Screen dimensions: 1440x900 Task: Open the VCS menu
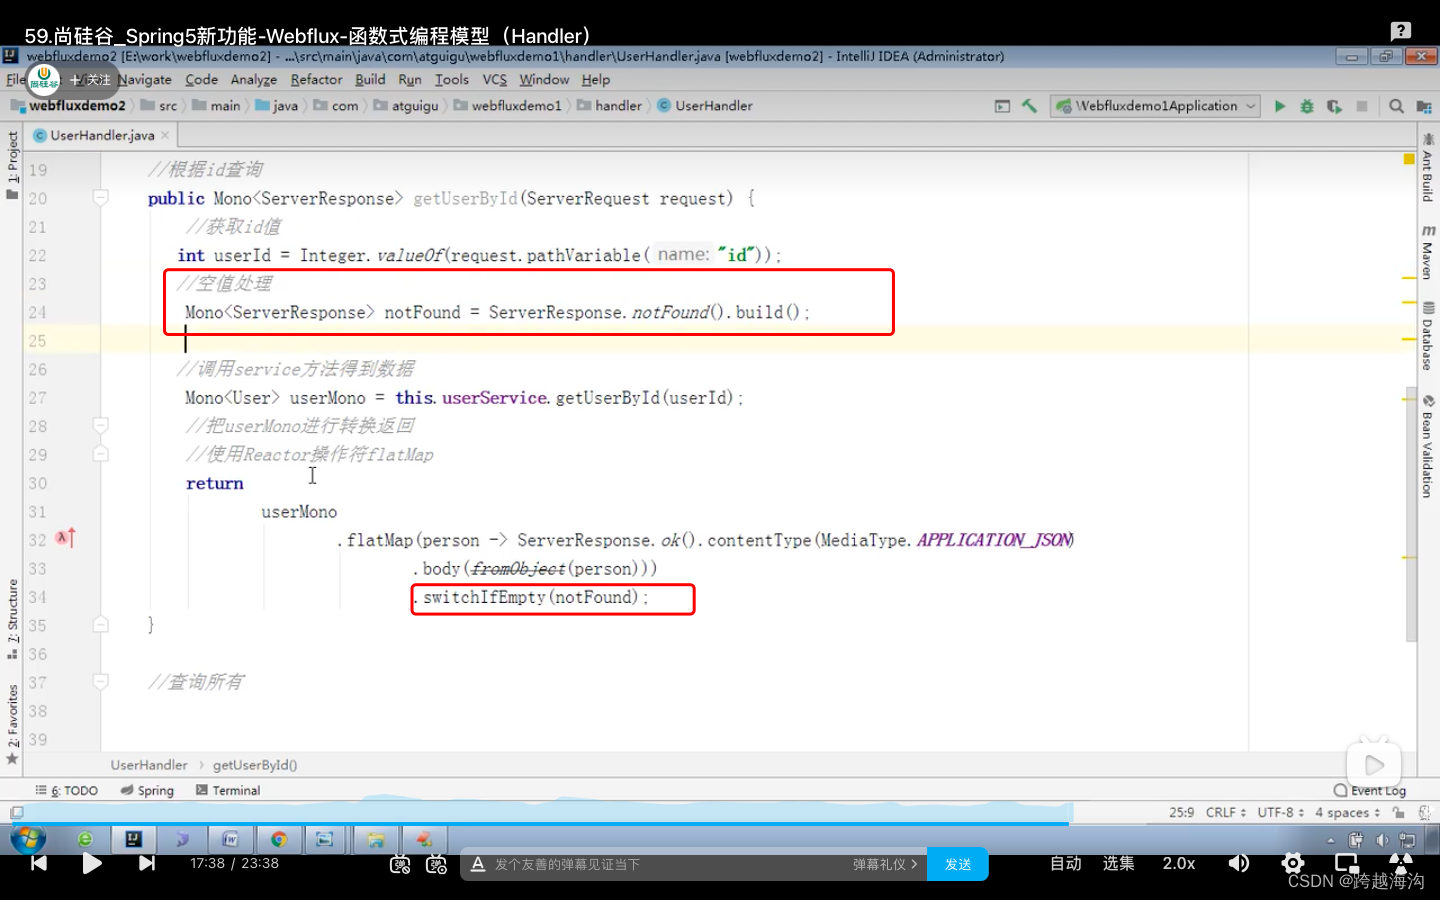tap(495, 80)
